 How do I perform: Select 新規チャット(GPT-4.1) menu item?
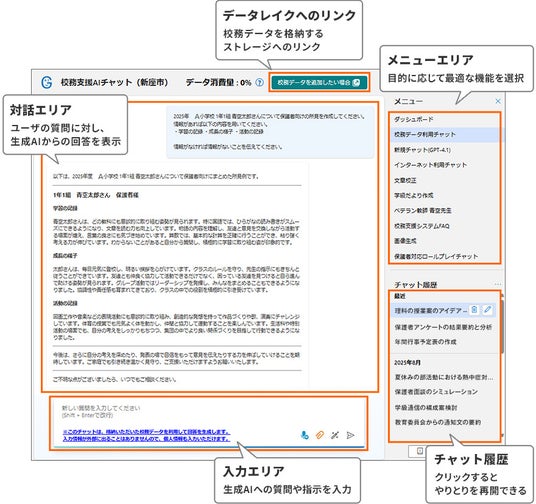[422, 150]
